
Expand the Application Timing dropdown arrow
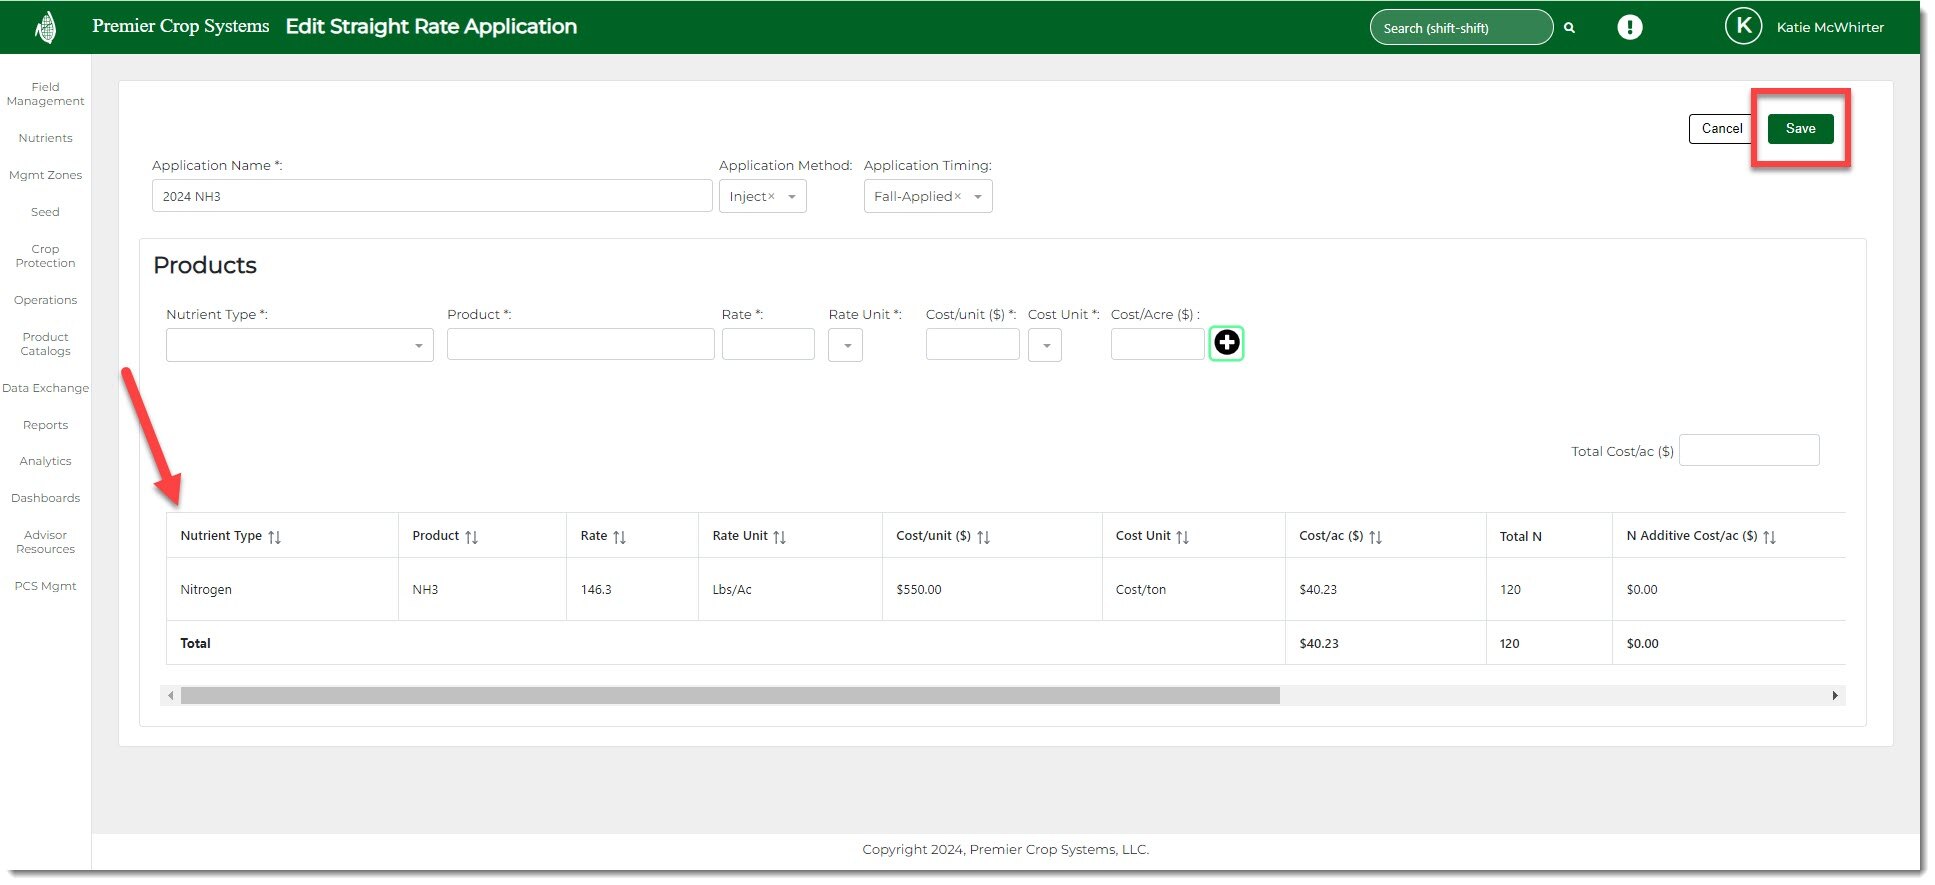tap(978, 197)
